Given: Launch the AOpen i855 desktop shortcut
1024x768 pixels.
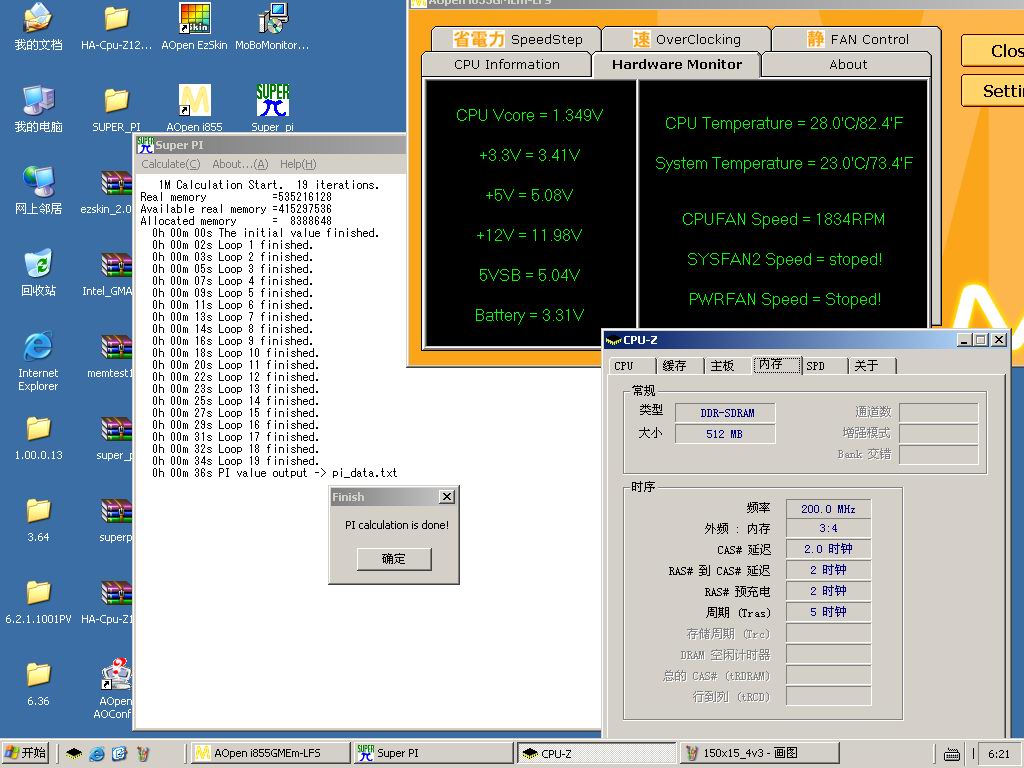Looking at the screenshot, I should [x=195, y=108].
